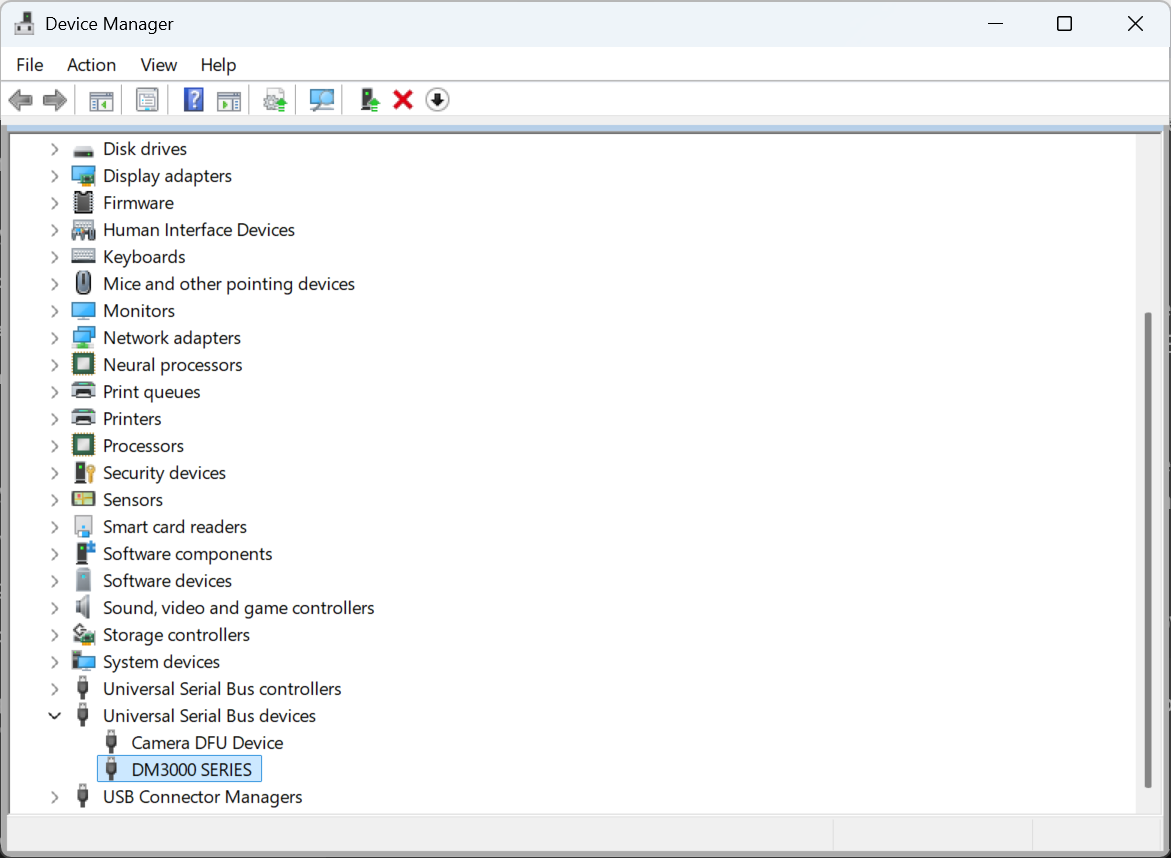Open the Properties toolbar icon
This screenshot has height=858, width=1171.
(x=147, y=100)
